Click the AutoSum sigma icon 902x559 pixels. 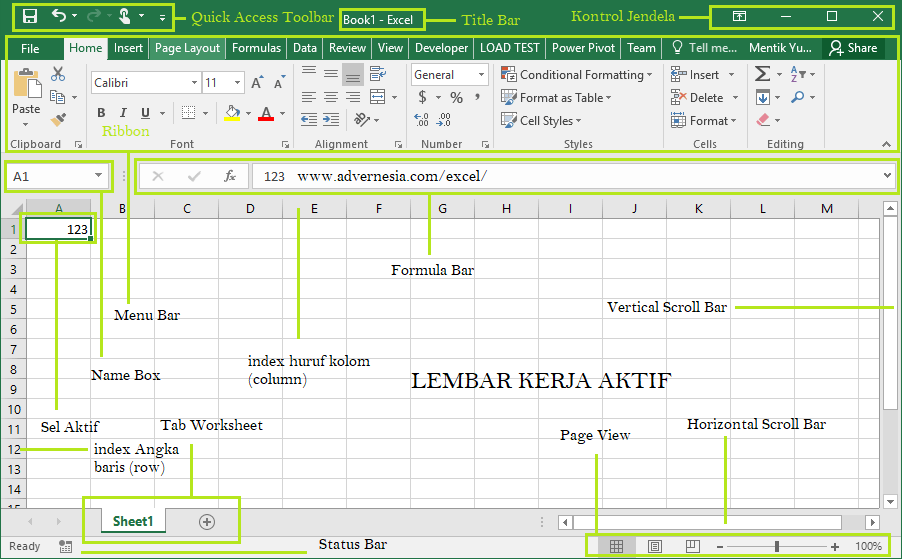762,74
